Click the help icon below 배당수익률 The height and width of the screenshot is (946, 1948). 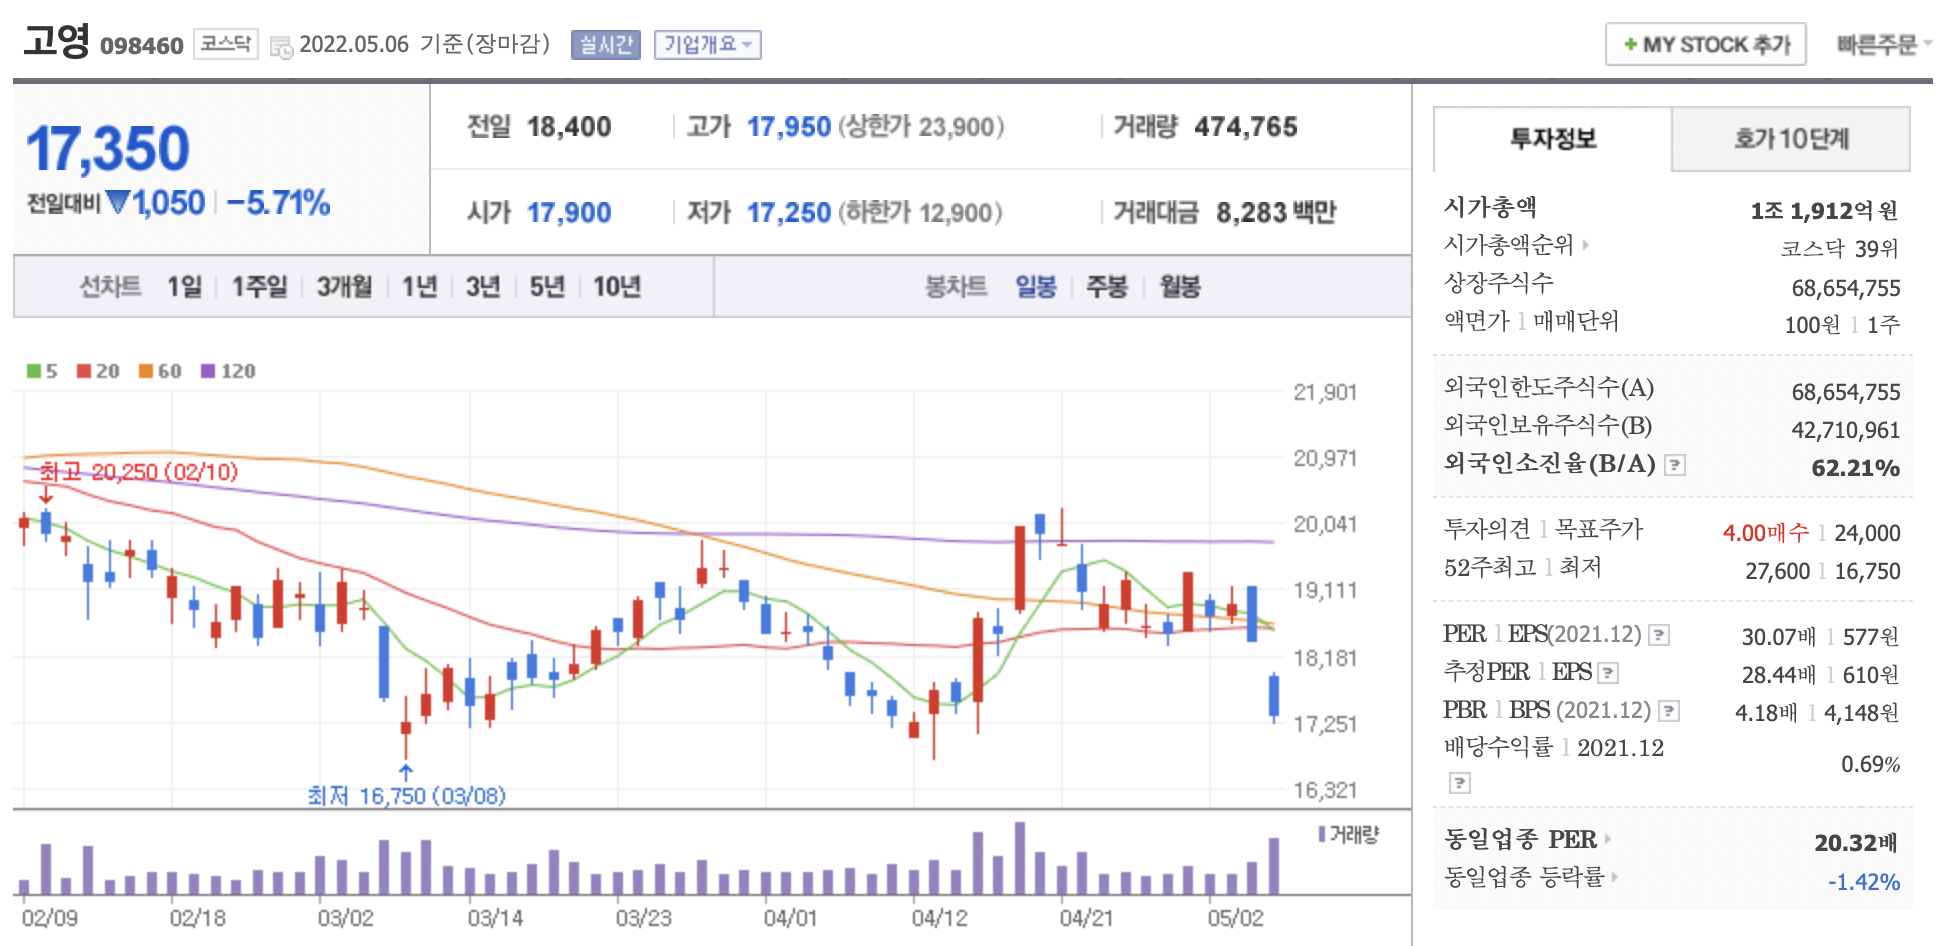pos(1460,783)
